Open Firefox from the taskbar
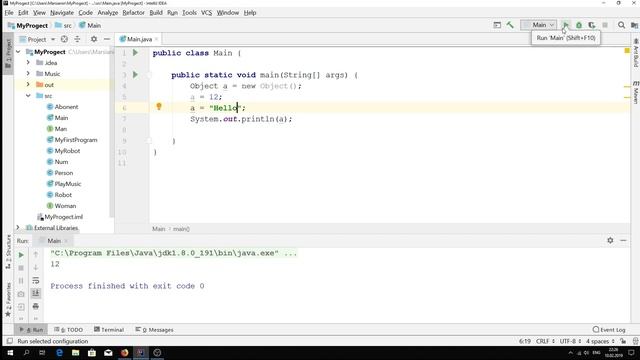Viewport: 640px width, 360px height. click(124, 353)
